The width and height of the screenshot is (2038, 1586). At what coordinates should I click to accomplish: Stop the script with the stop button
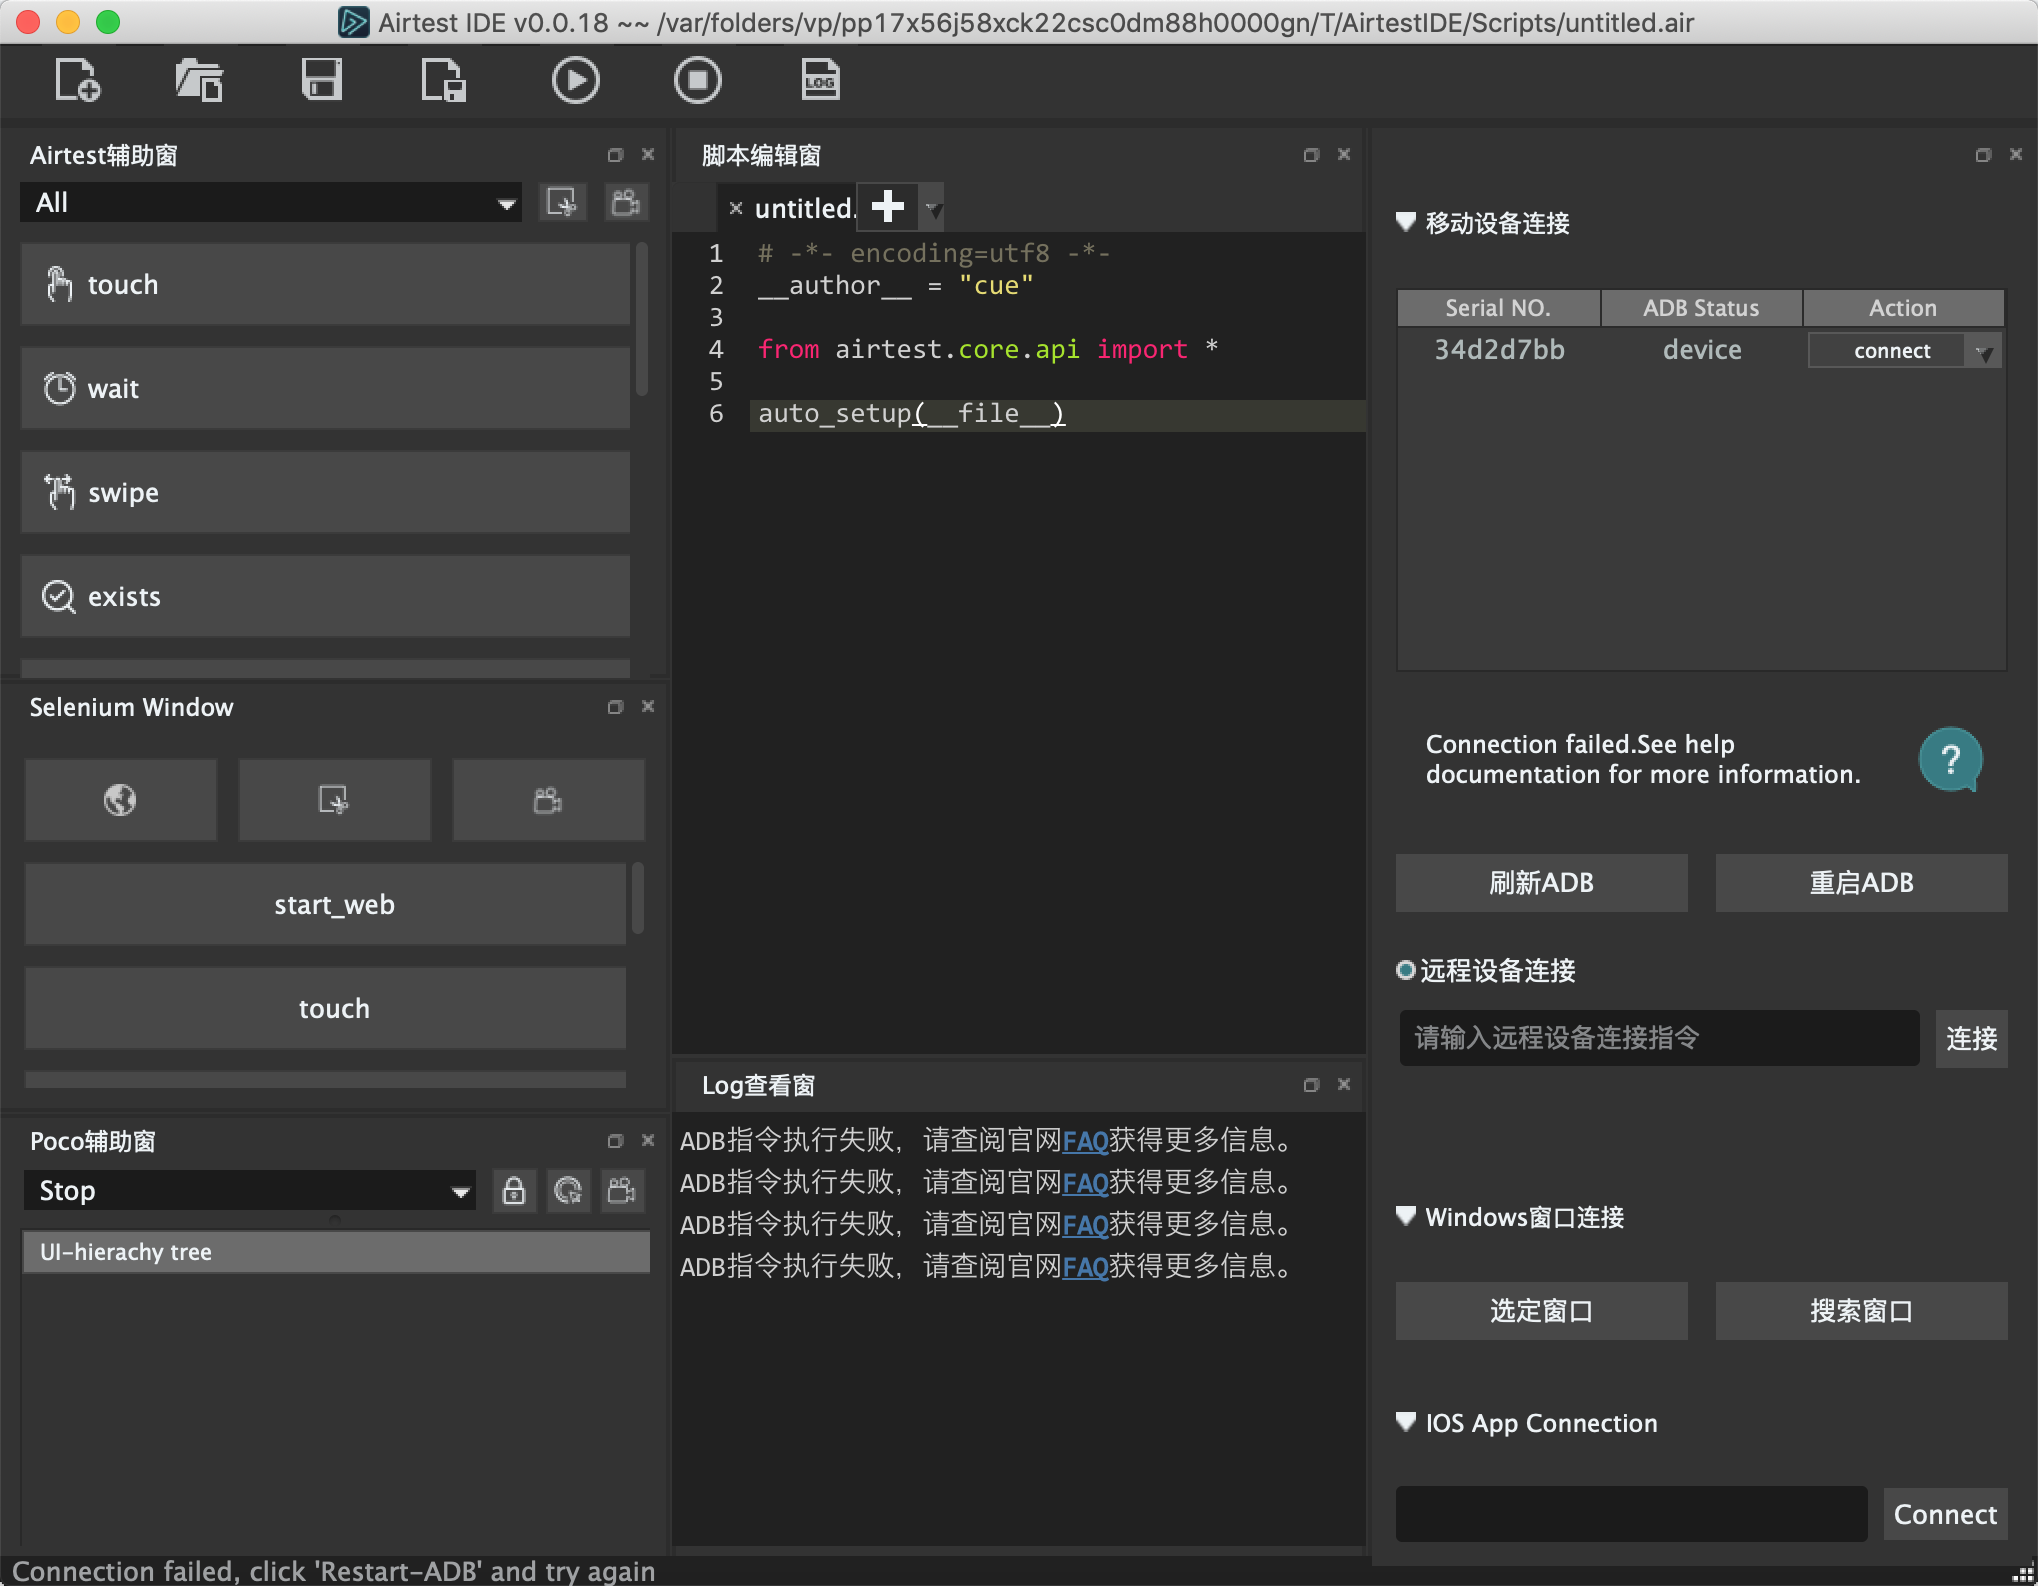697,80
